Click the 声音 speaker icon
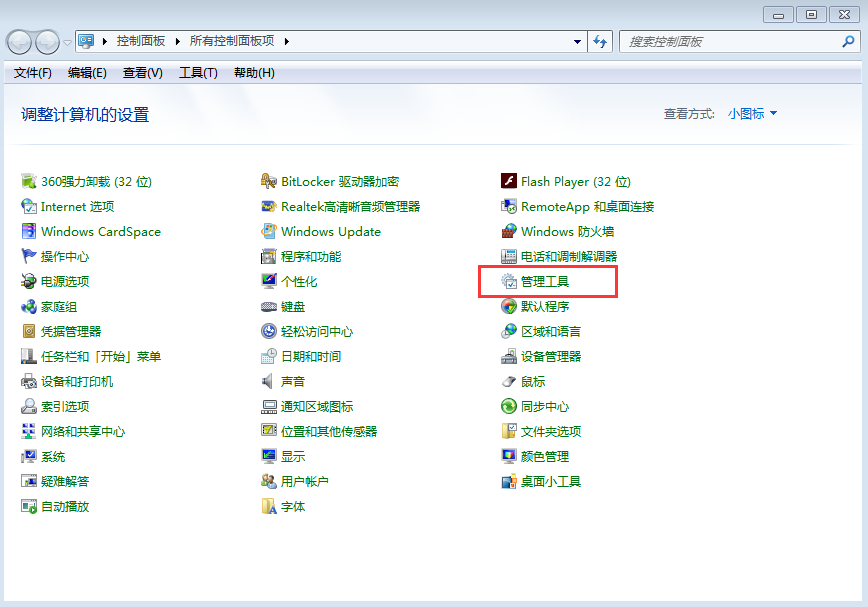868x607 pixels. (x=268, y=381)
